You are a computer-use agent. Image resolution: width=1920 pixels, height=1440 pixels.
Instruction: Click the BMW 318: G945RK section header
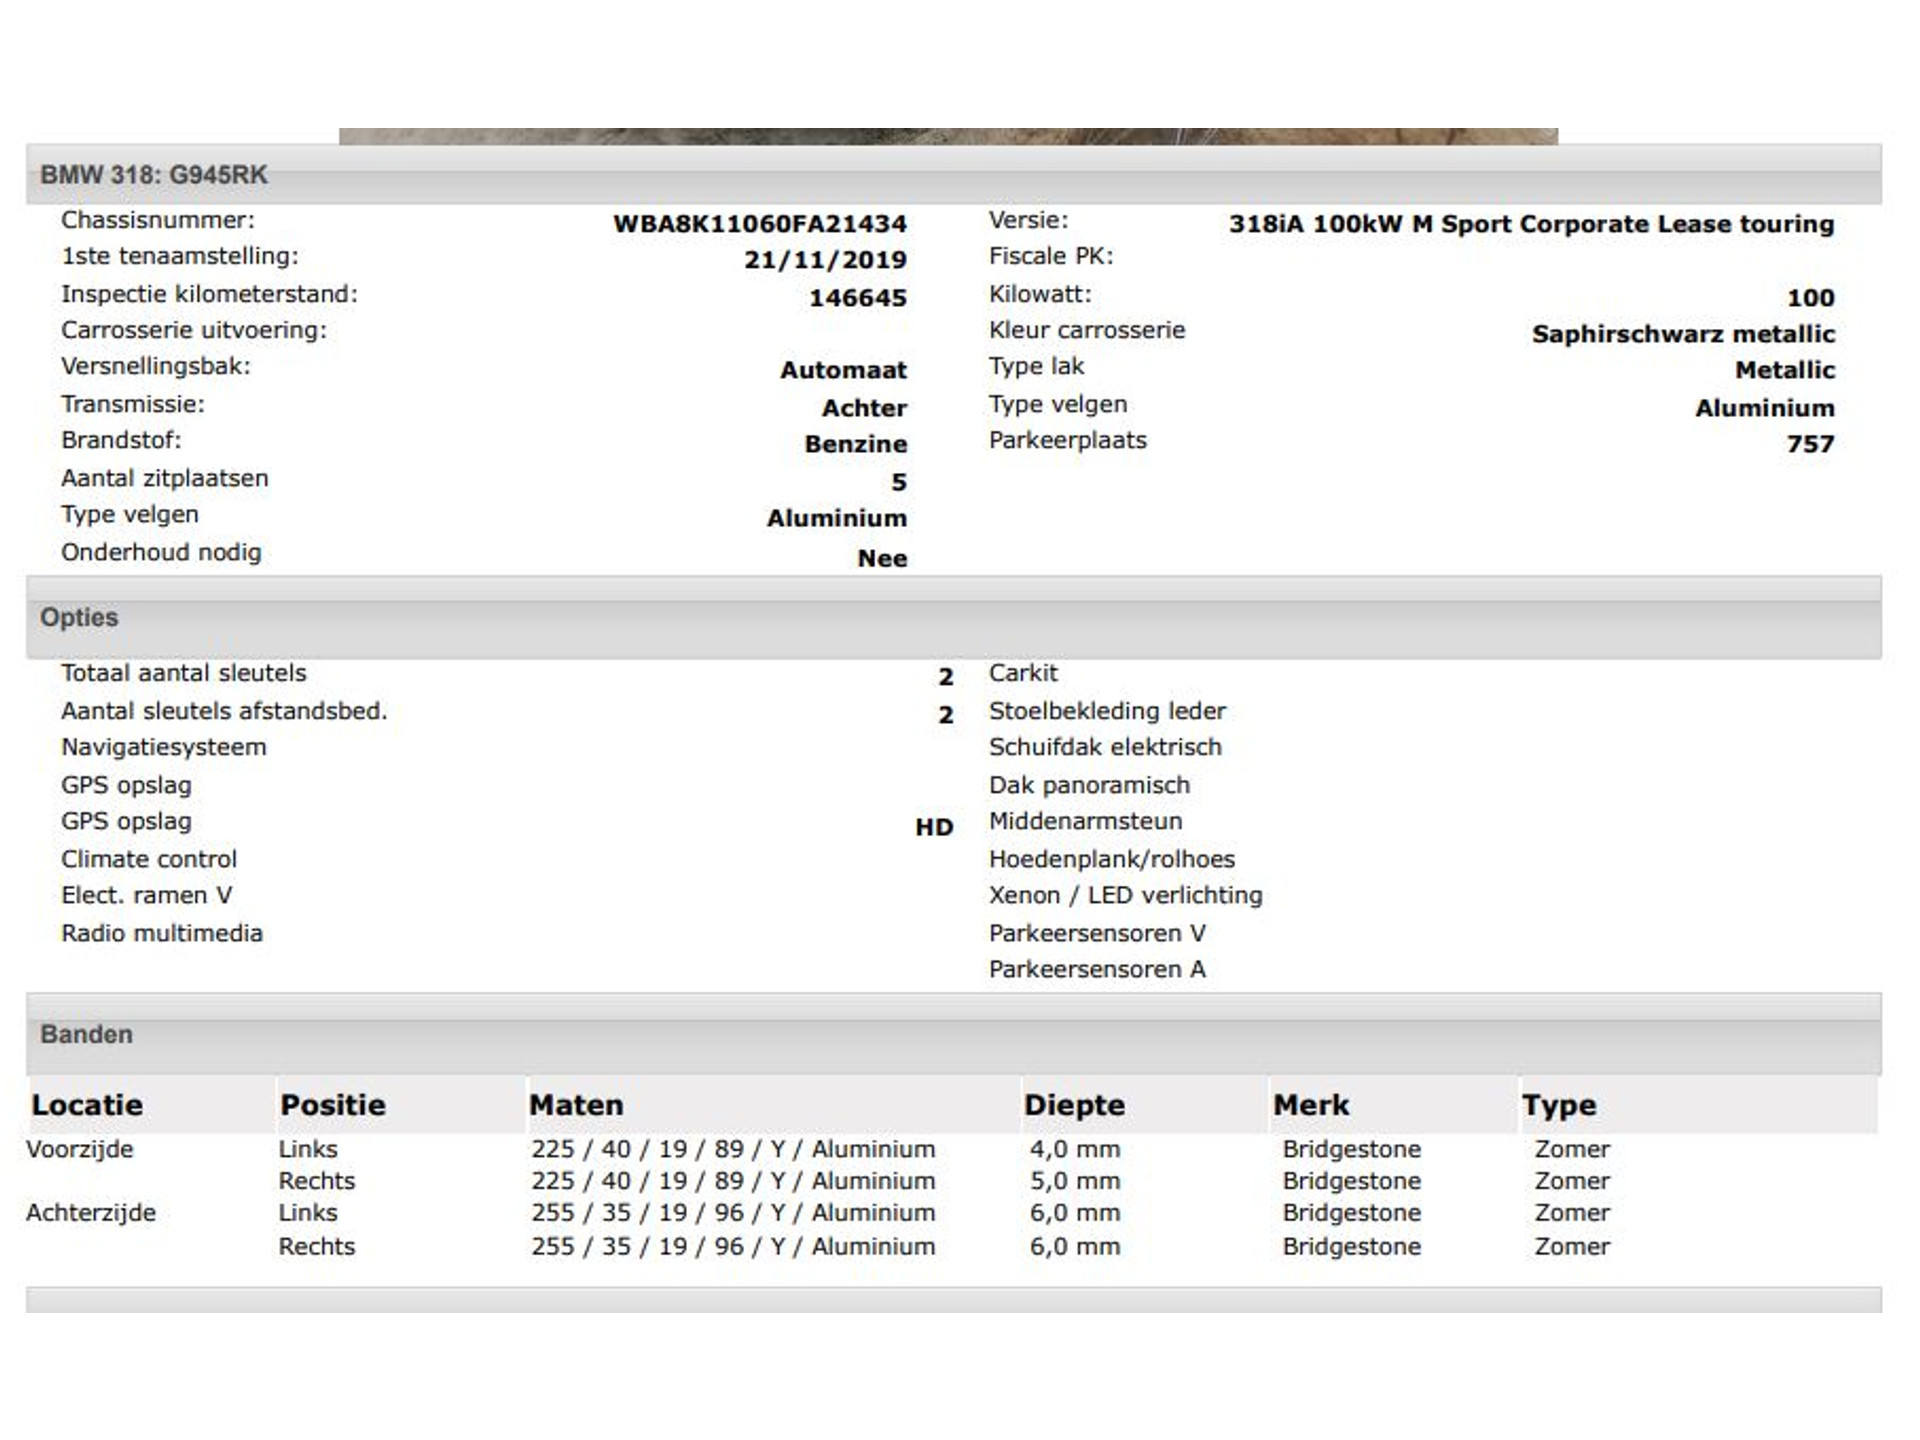(154, 175)
